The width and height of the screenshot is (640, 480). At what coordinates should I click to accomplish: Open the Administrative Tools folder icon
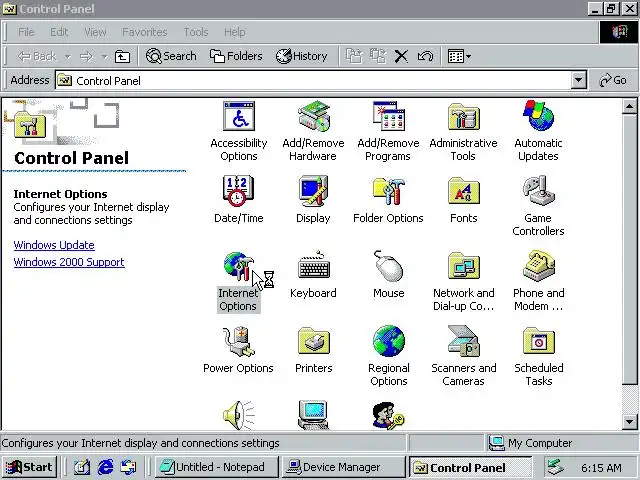pyautogui.click(x=463, y=117)
